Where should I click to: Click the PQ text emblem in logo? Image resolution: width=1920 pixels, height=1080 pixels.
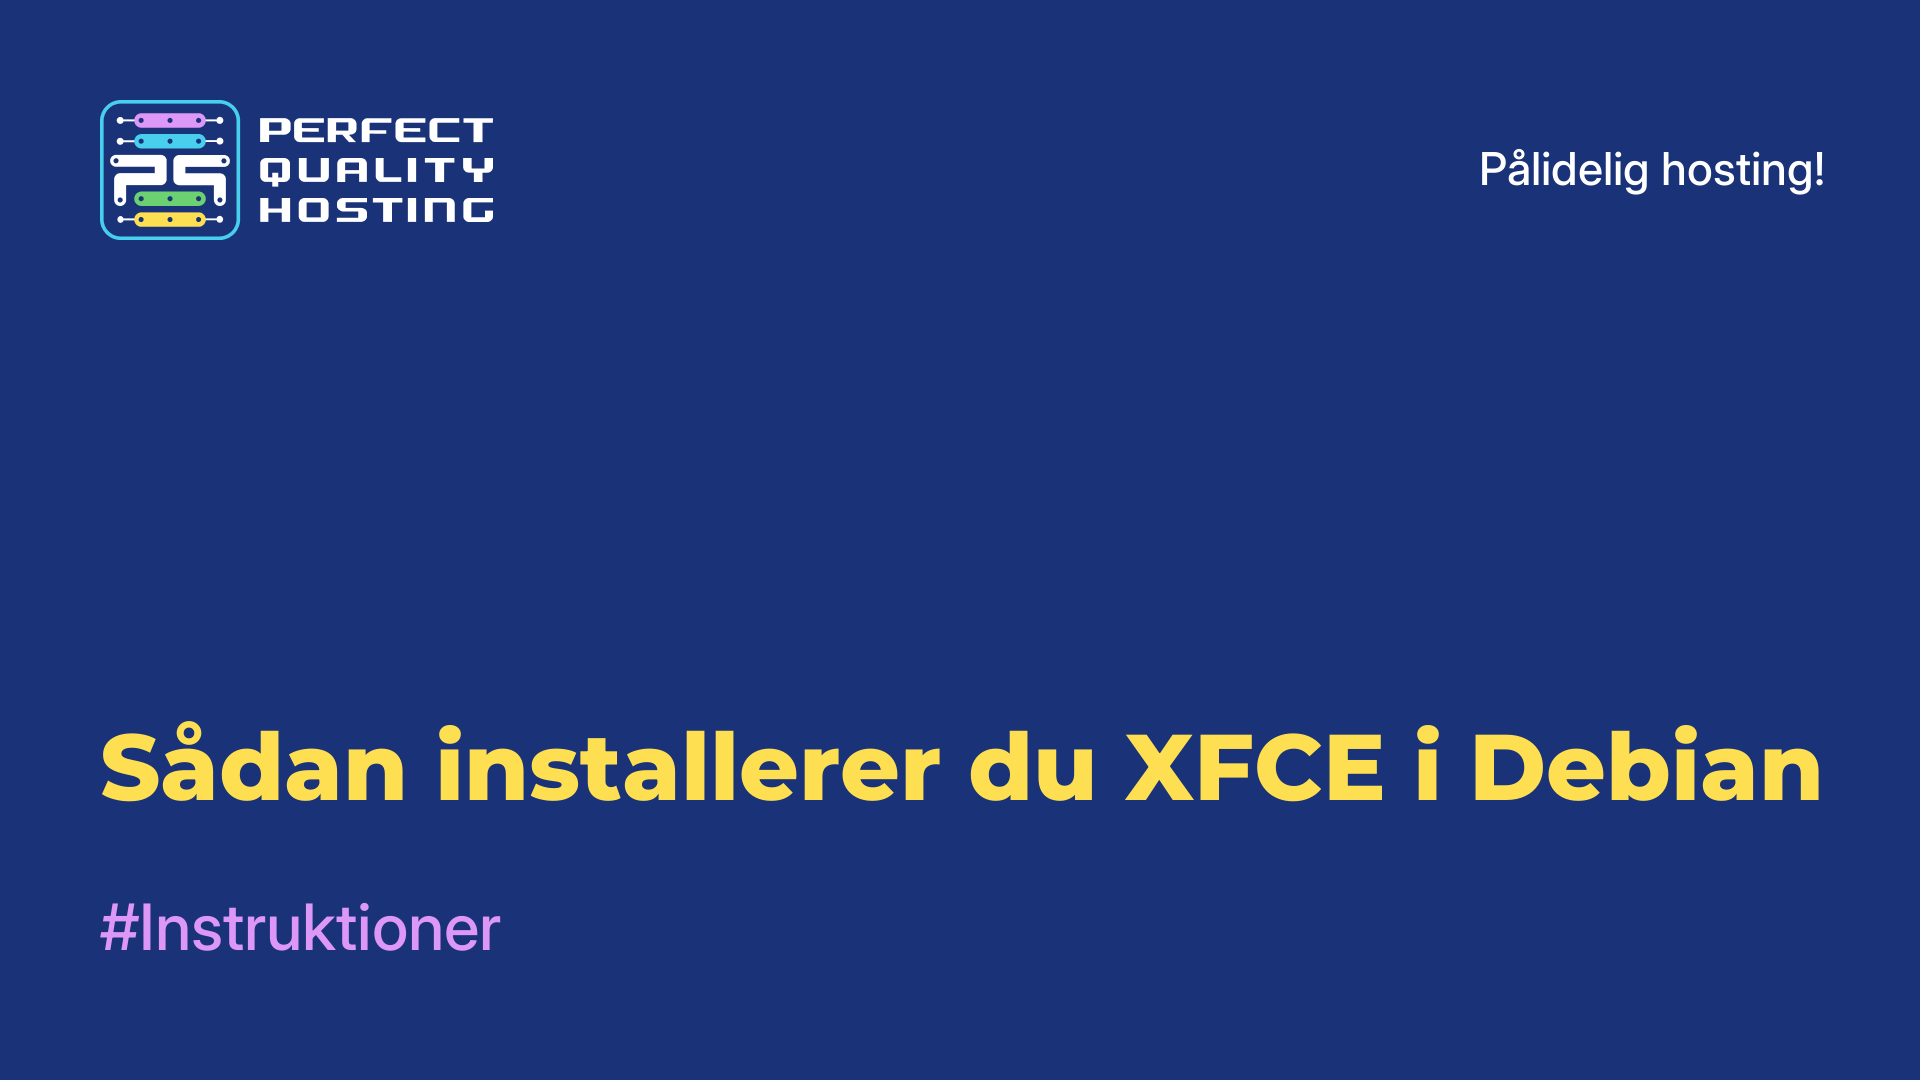(x=169, y=171)
